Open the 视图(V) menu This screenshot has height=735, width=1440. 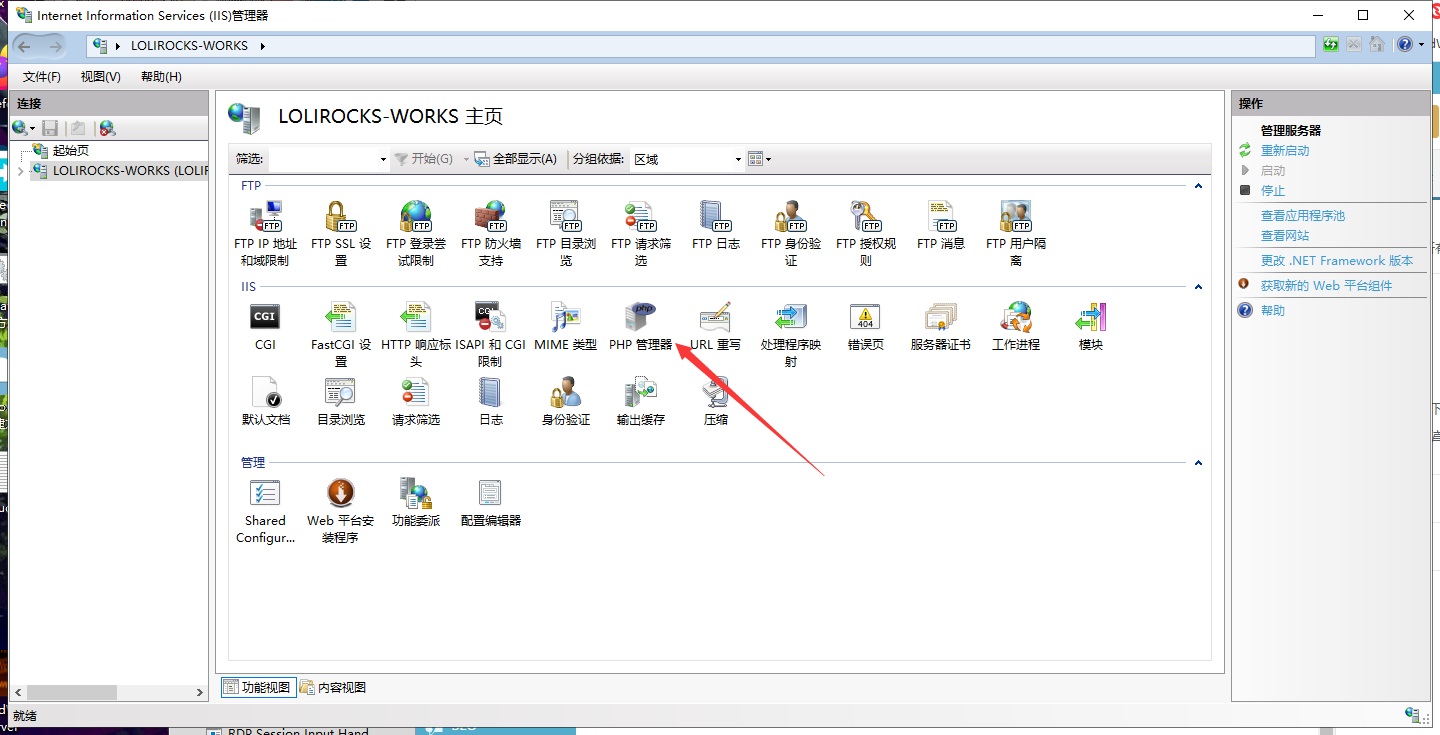click(x=101, y=77)
